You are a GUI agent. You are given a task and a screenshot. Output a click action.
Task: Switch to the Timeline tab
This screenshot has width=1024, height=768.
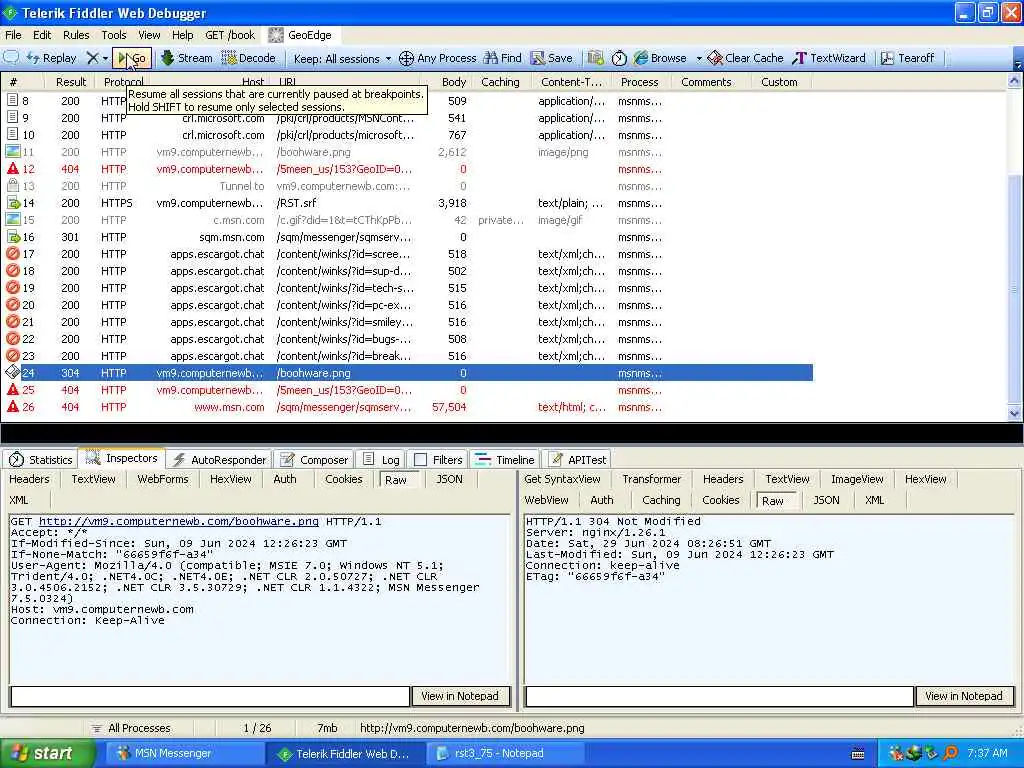coord(505,460)
